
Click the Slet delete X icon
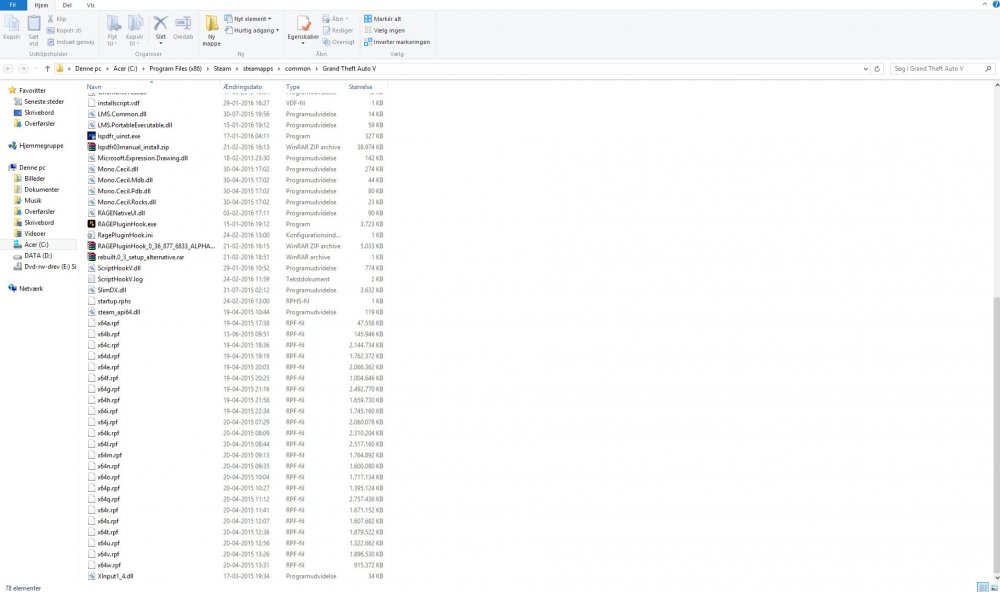click(x=161, y=24)
